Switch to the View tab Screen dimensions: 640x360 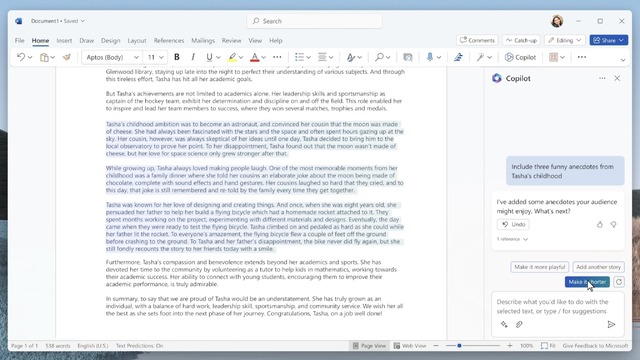click(x=255, y=40)
